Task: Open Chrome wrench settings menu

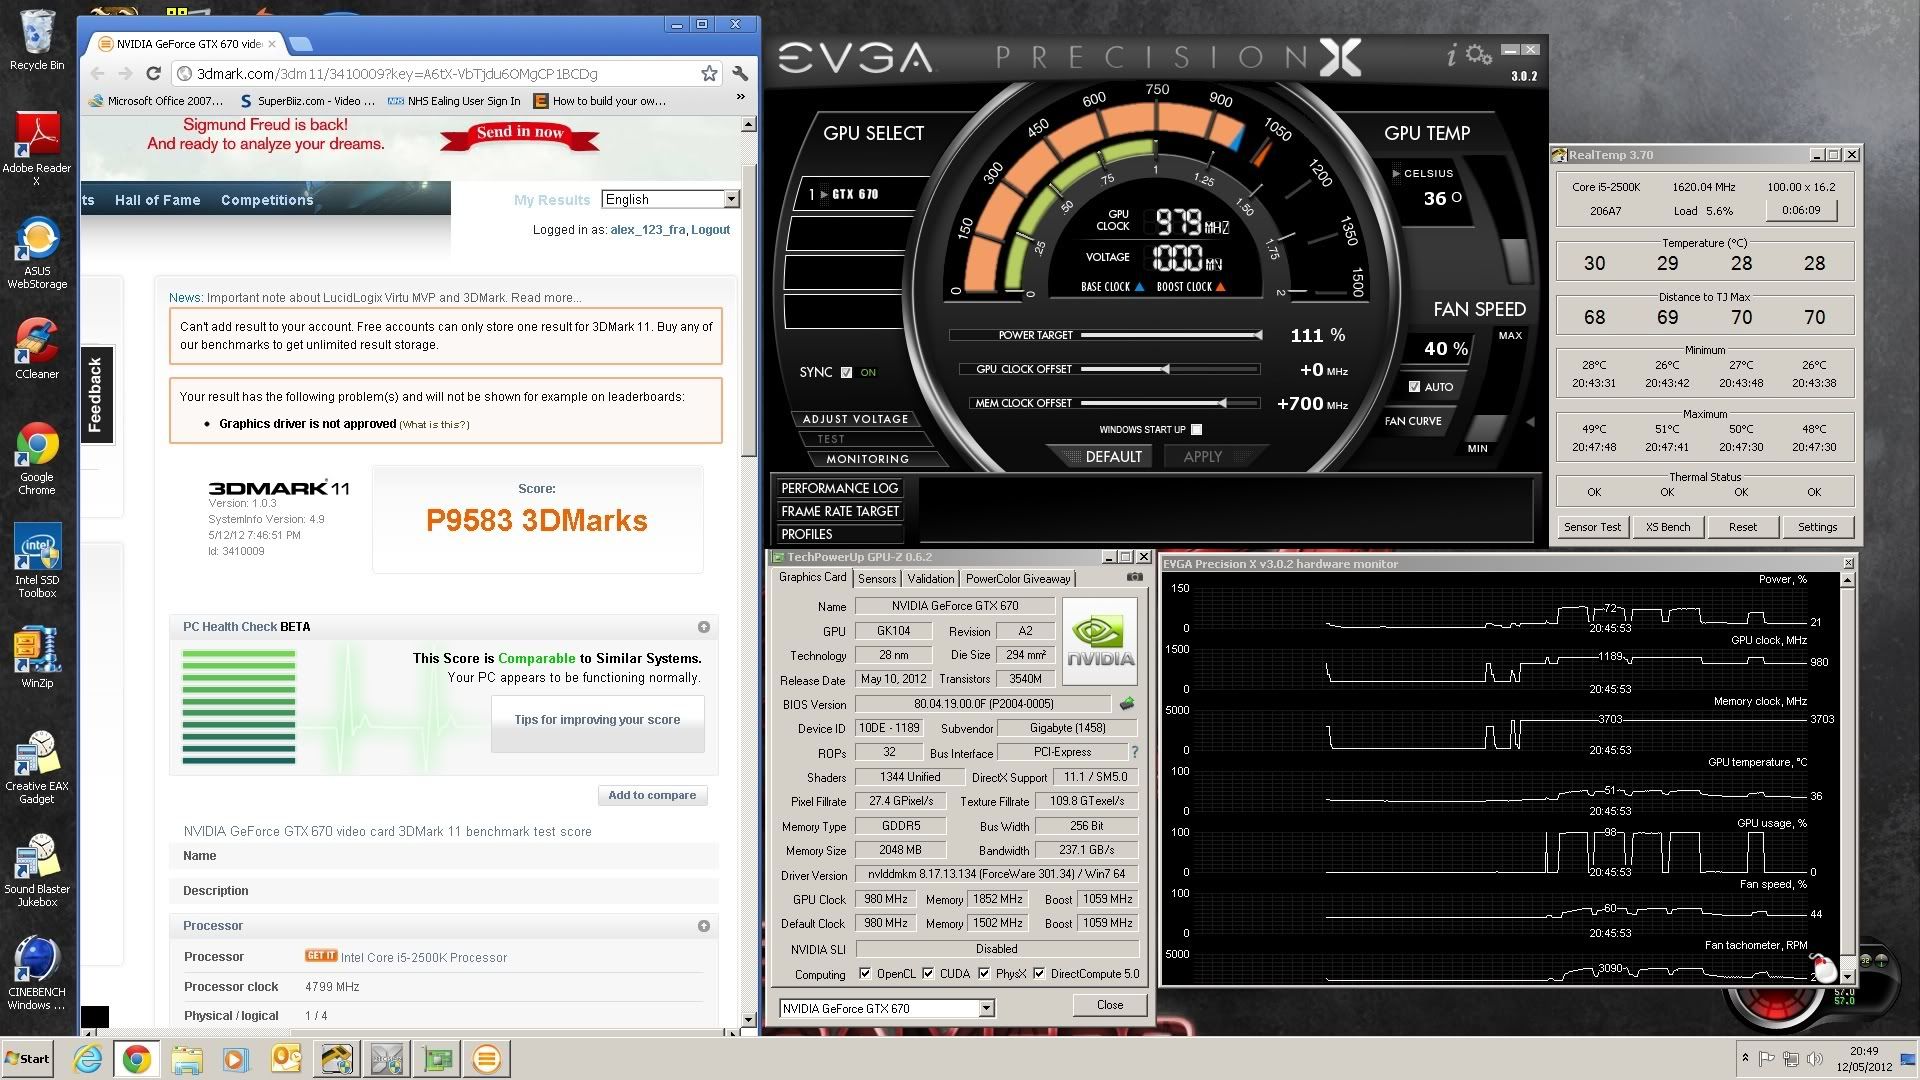Action: coord(740,73)
